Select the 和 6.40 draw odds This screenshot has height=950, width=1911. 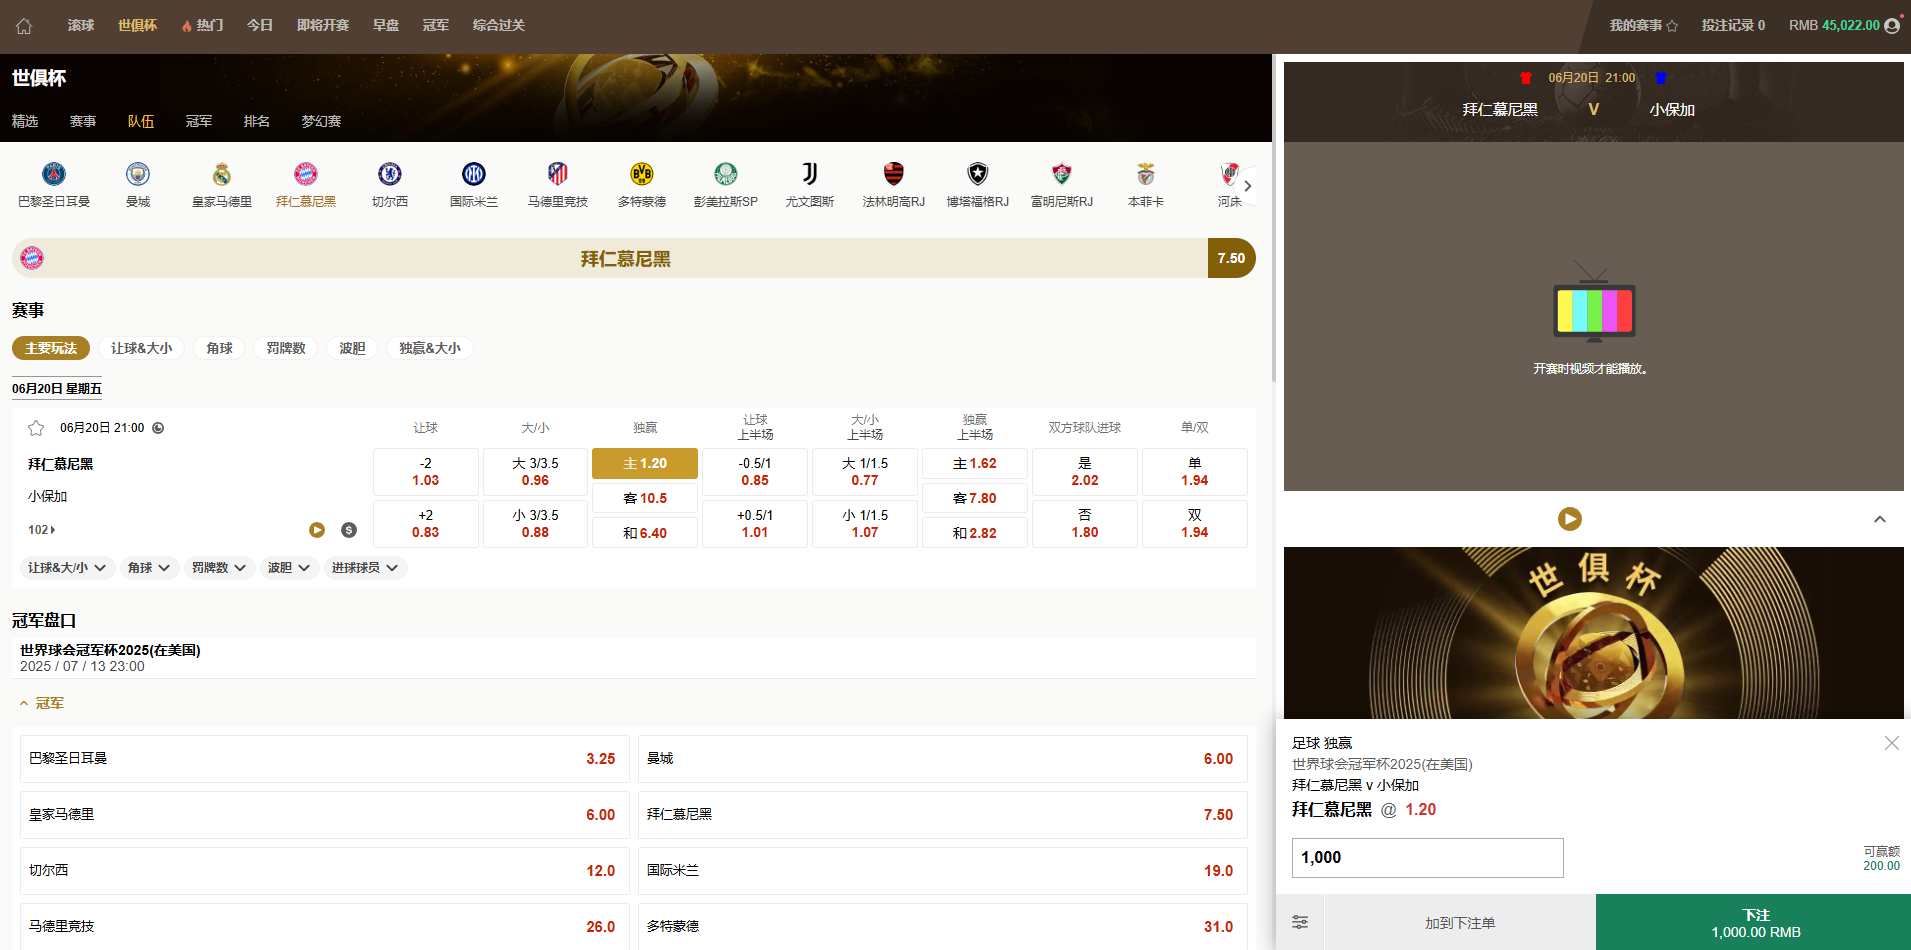click(645, 533)
